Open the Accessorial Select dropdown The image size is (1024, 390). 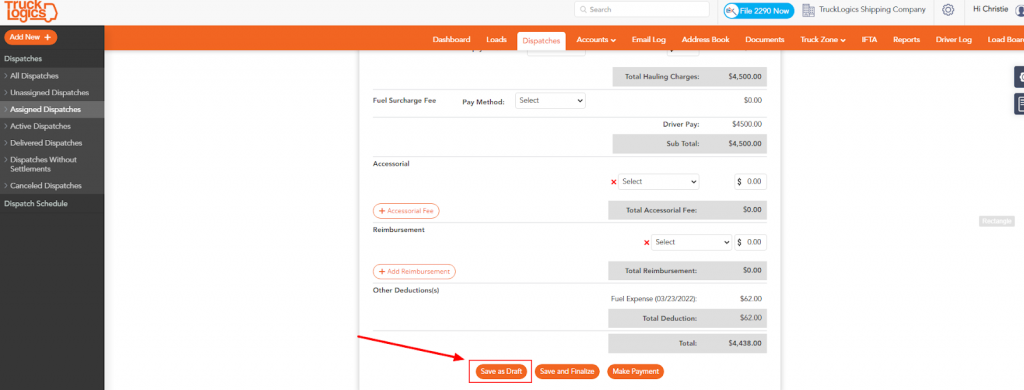pos(658,182)
